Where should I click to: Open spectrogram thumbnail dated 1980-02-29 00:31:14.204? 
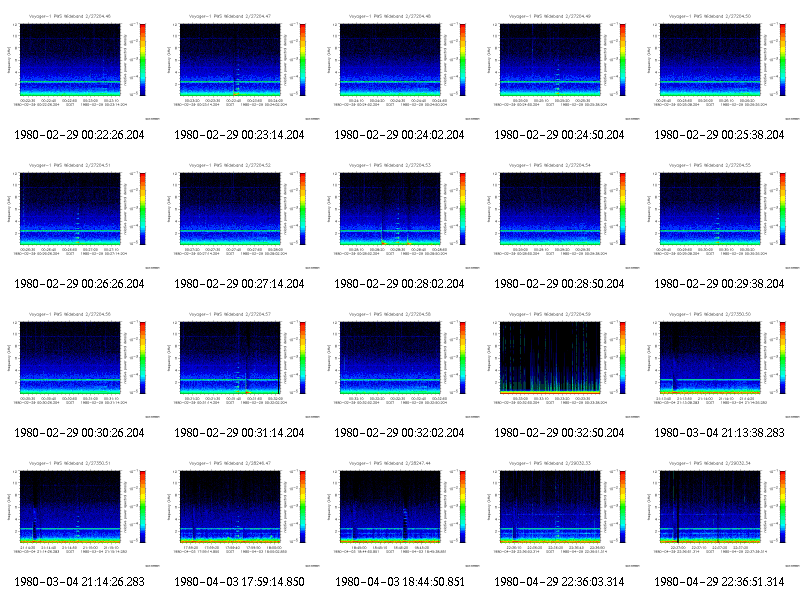[x=240, y=364]
